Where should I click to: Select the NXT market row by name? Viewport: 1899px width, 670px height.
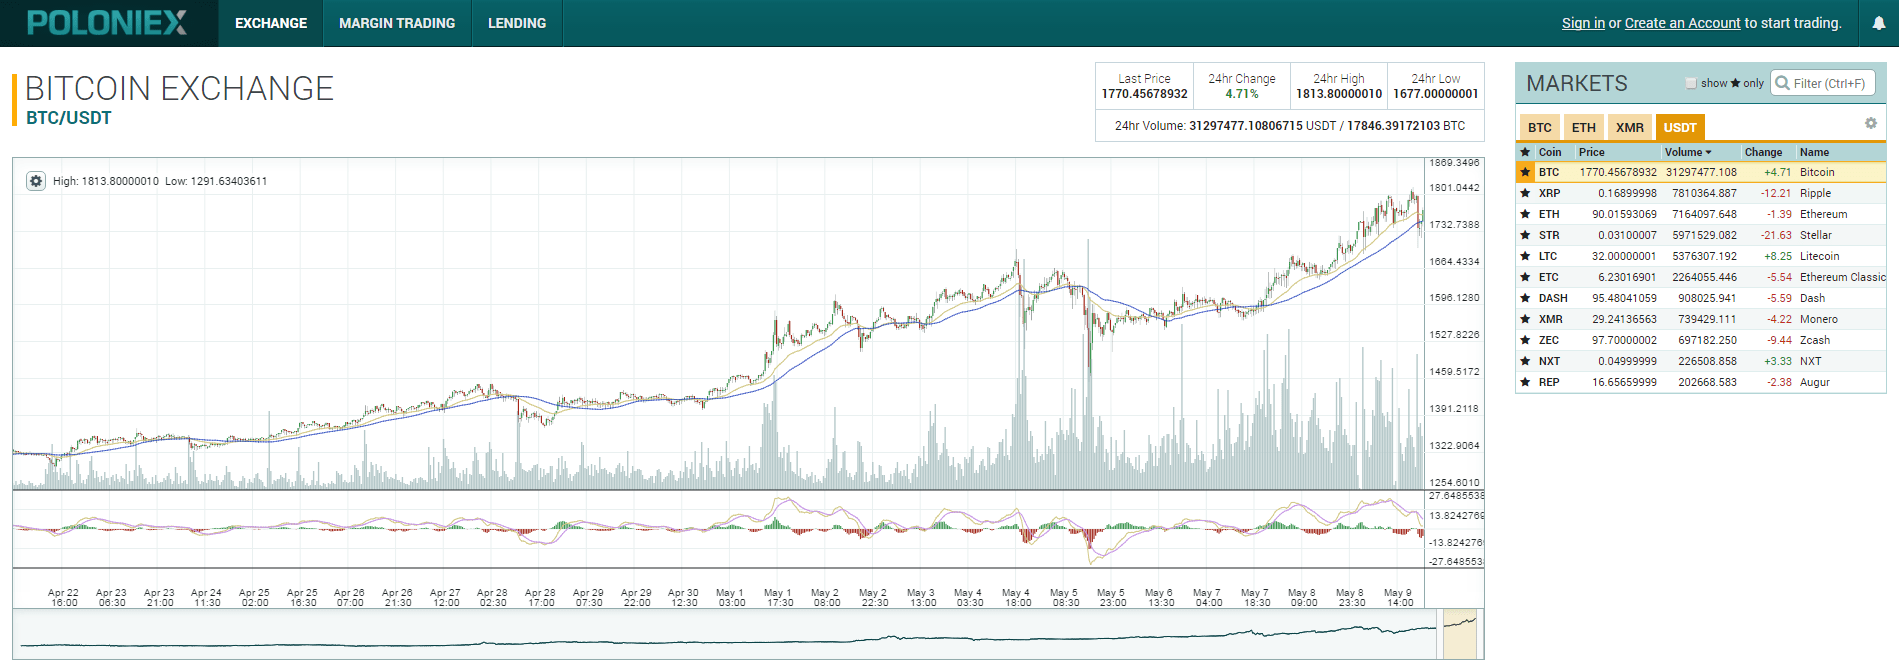[x=1810, y=361]
